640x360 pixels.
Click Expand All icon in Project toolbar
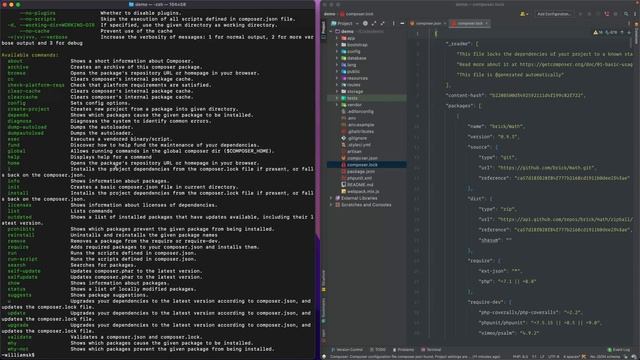(x=374, y=23)
